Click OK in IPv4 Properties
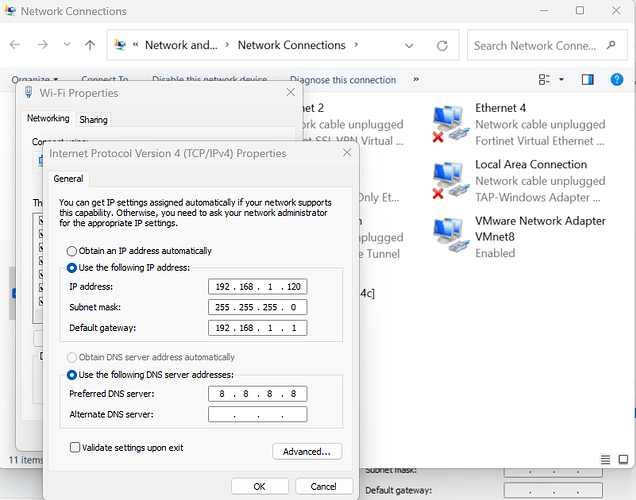This screenshot has width=636, height=500. click(x=260, y=486)
